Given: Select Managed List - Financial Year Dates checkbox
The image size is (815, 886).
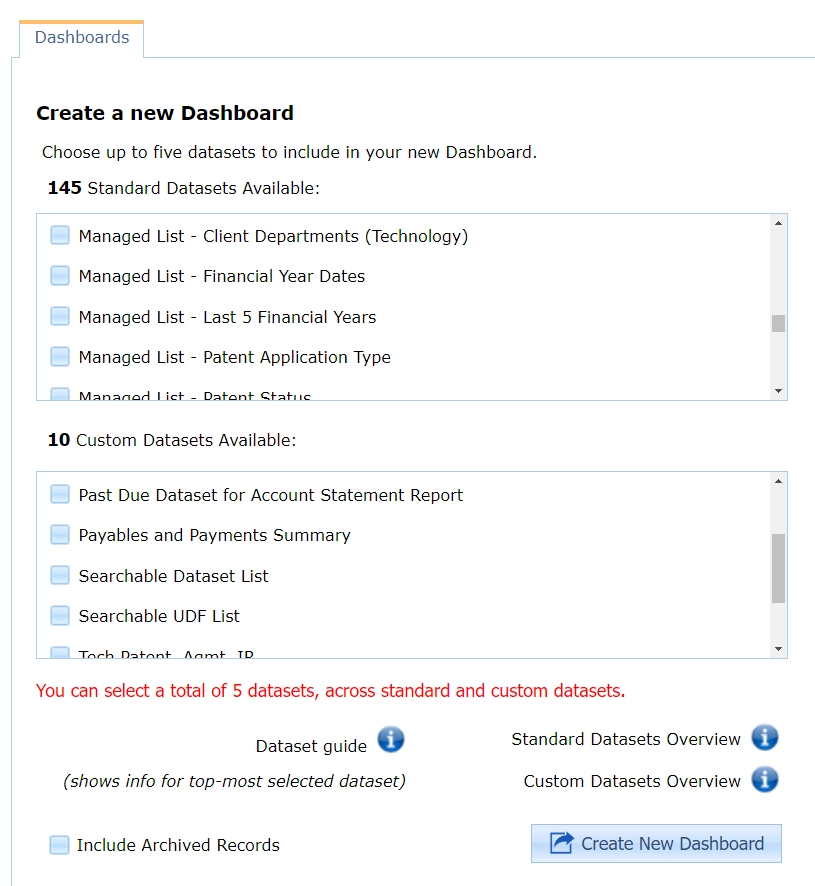Looking at the screenshot, I should coord(60,276).
